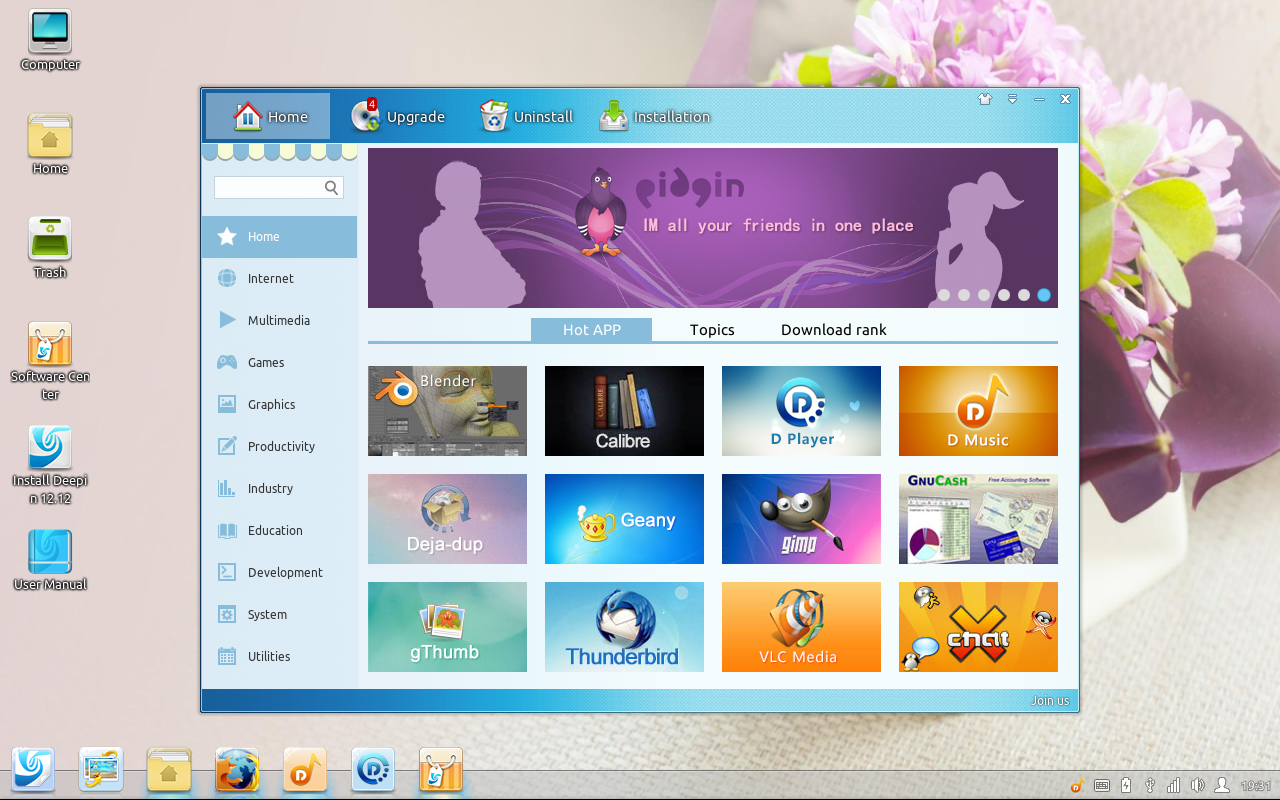Open the Thunderbird app tile
1280x800 pixels.
coord(624,627)
